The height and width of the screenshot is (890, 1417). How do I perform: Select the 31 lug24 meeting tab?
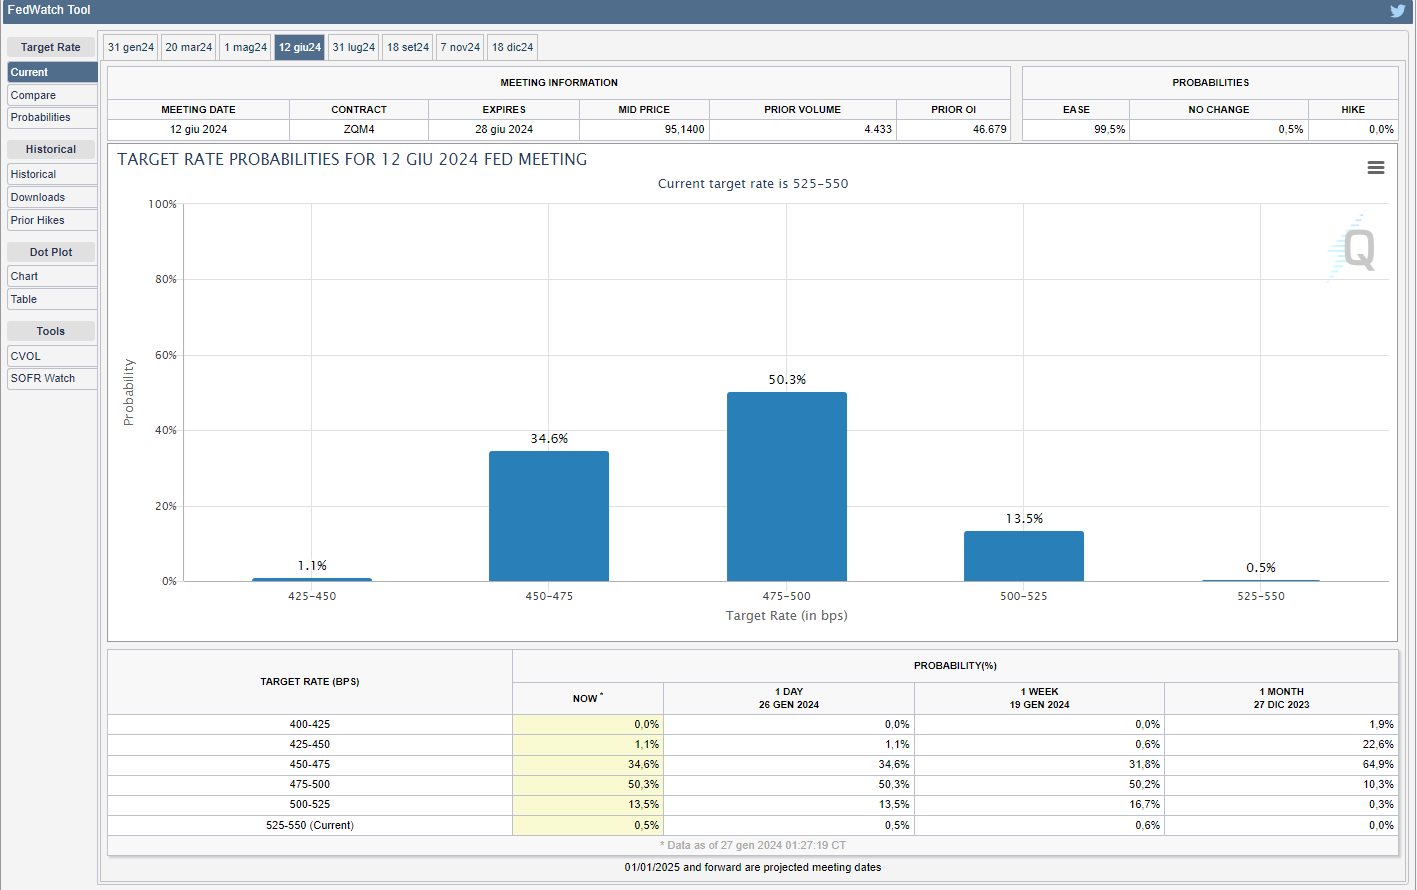tap(354, 47)
